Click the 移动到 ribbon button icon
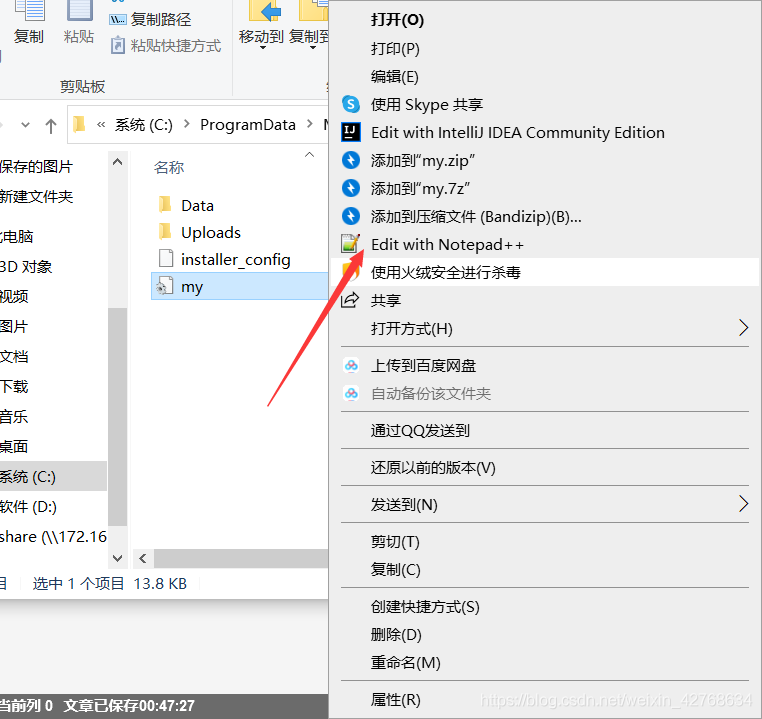Screen dimensions: 762x719 tap(265, 11)
